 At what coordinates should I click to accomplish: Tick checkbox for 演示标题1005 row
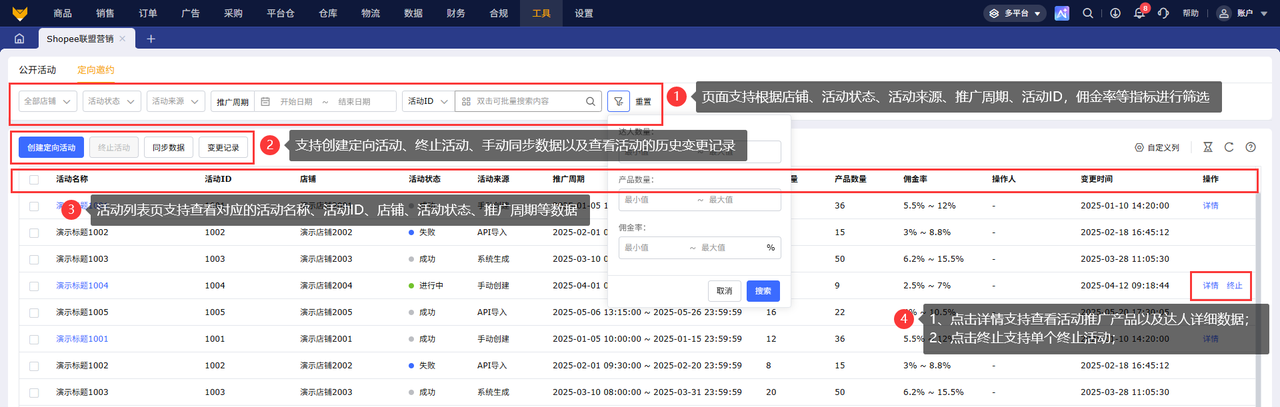point(34,312)
